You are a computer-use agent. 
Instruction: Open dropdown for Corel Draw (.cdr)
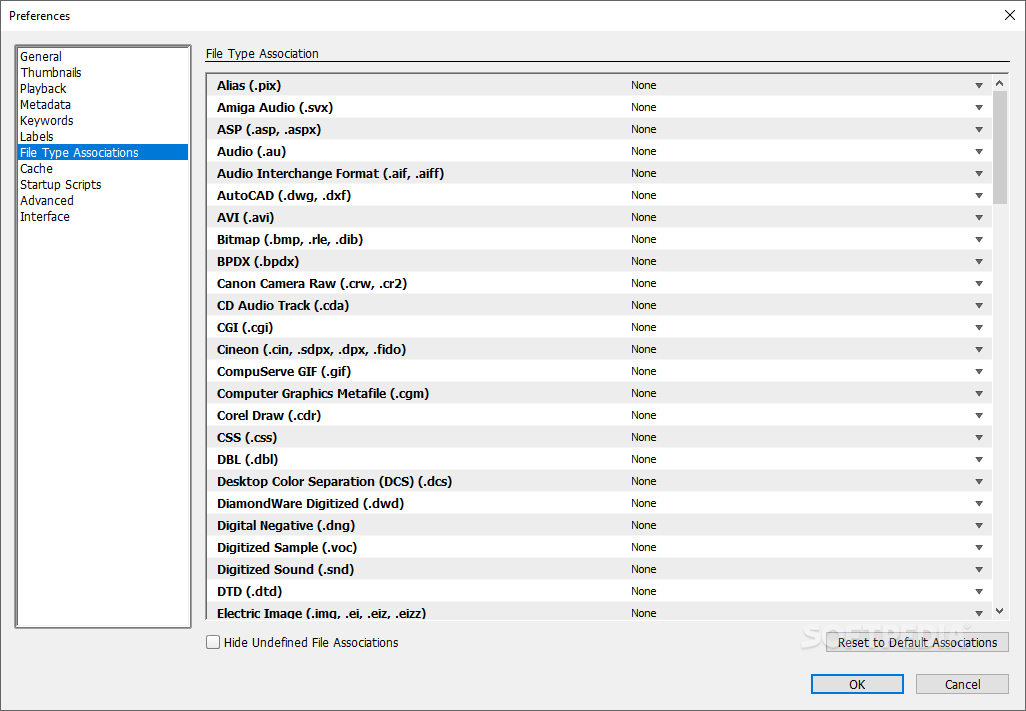click(979, 416)
